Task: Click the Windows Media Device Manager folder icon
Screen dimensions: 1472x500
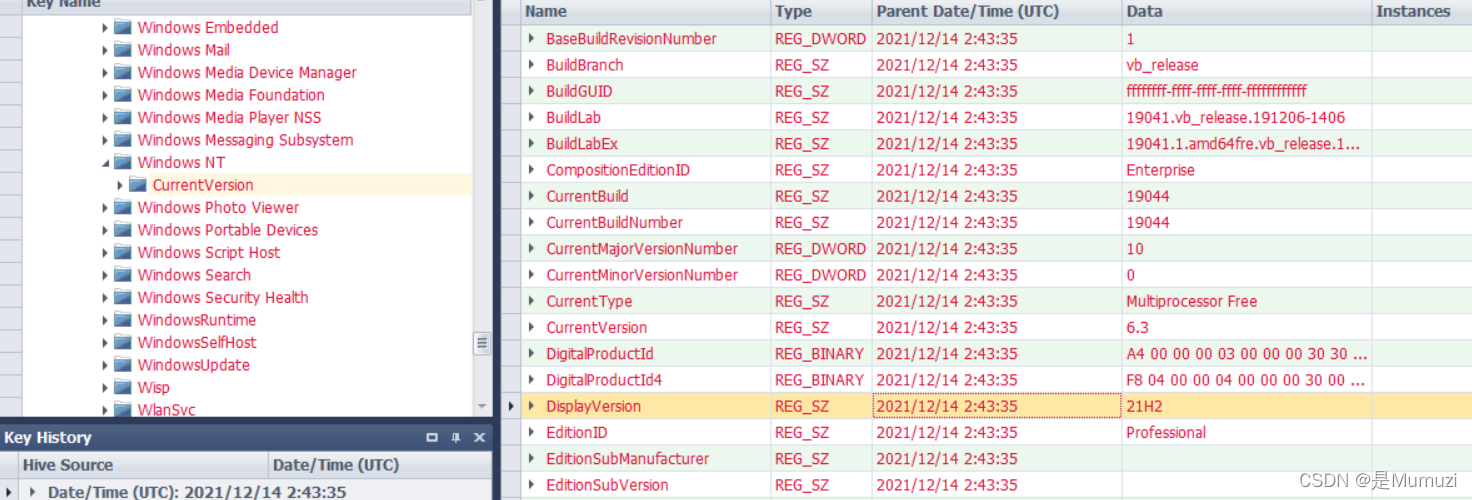Action: (123, 72)
